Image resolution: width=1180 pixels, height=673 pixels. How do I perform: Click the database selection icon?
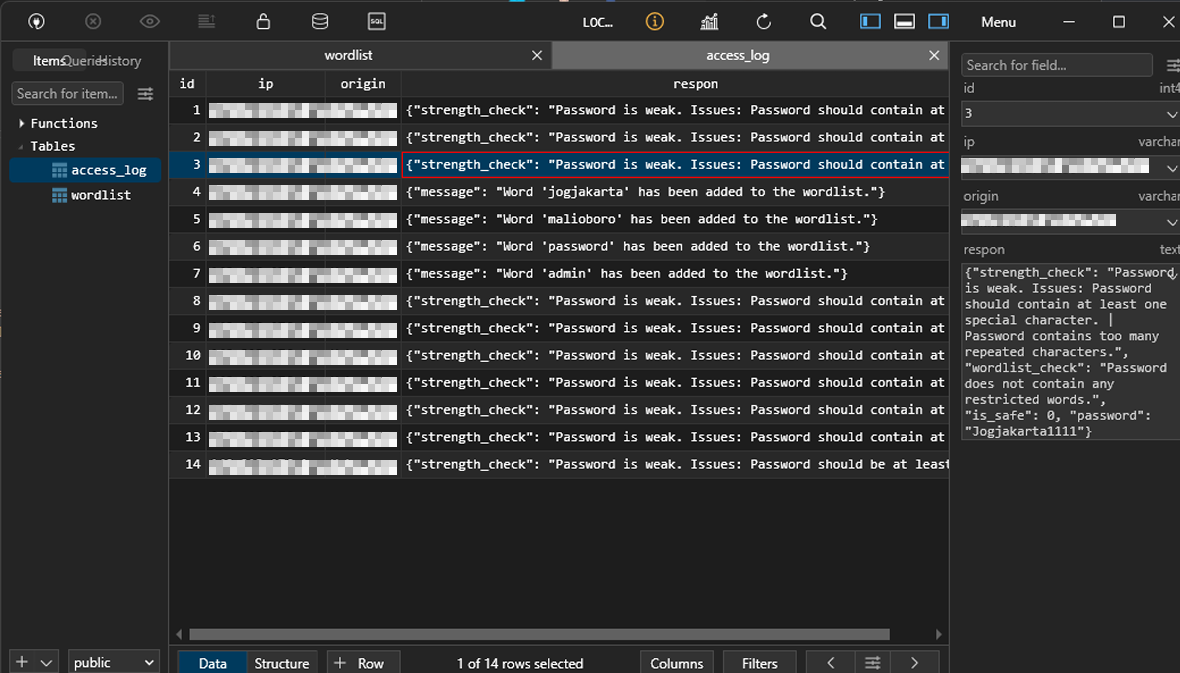[x=319, y=21]
